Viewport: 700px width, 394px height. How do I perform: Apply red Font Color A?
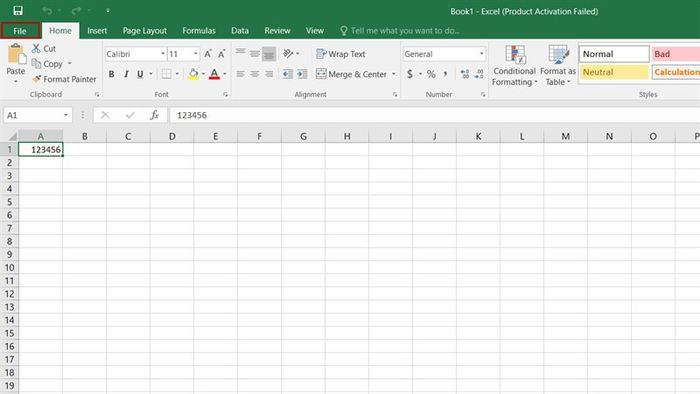tap(214, 74)
